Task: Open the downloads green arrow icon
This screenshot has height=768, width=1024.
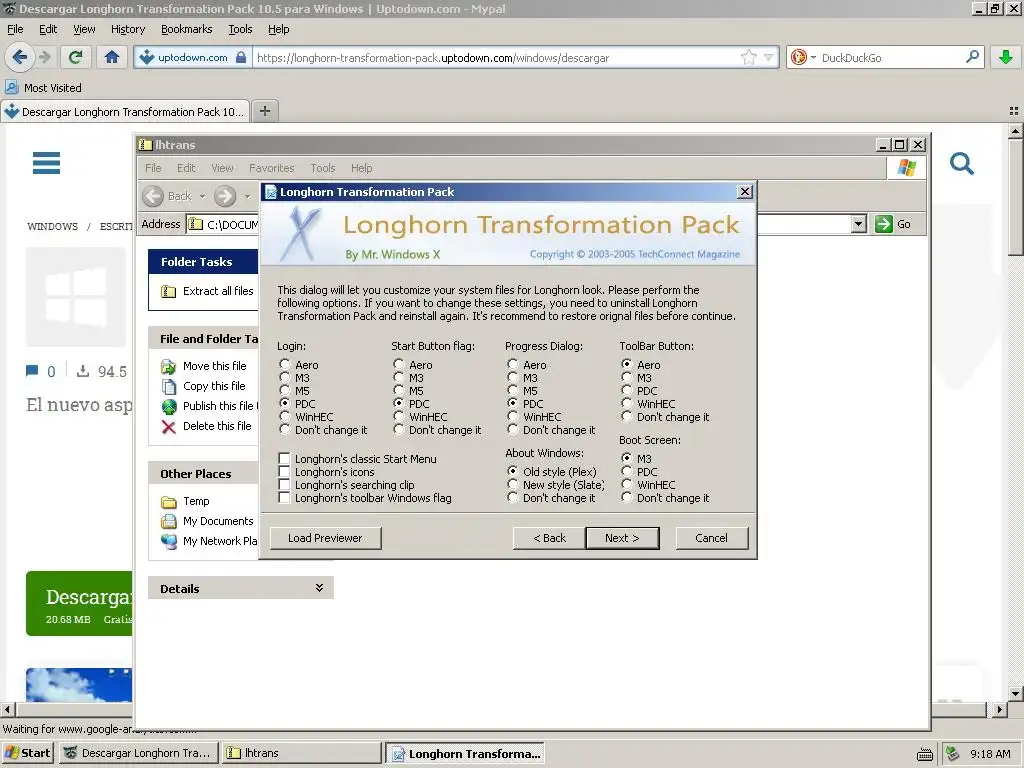Action: 1006,57
